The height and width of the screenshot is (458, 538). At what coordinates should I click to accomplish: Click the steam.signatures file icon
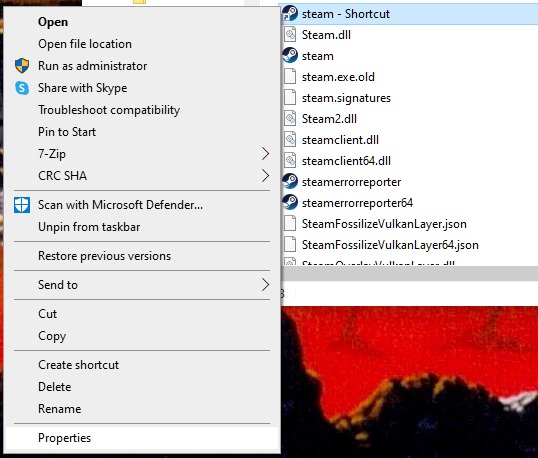click(x=290, y=97)
